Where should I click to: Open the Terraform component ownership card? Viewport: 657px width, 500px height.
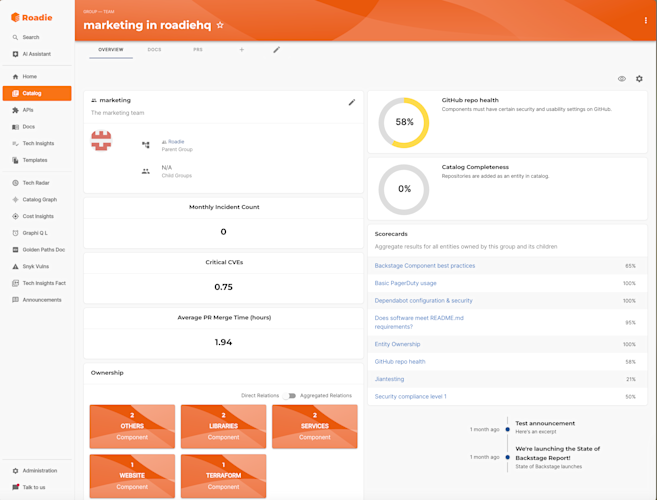point(223,476)
